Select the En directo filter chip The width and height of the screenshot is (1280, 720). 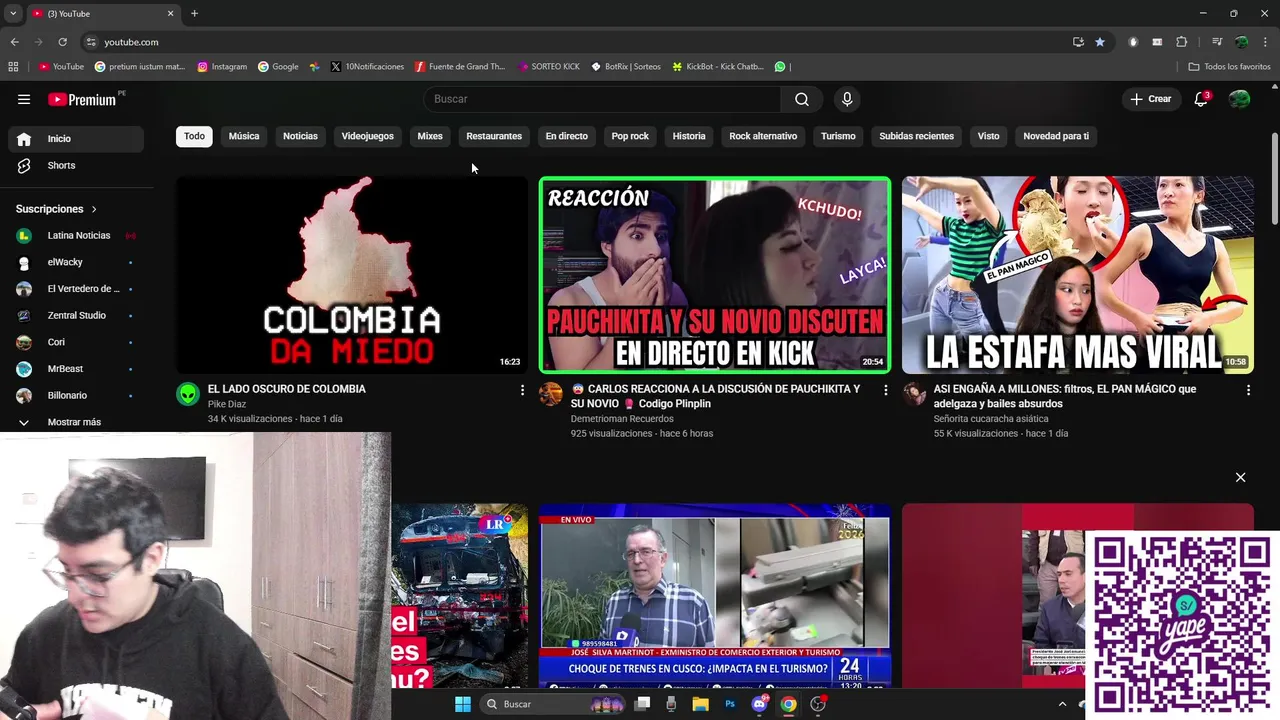pos(567,136)
